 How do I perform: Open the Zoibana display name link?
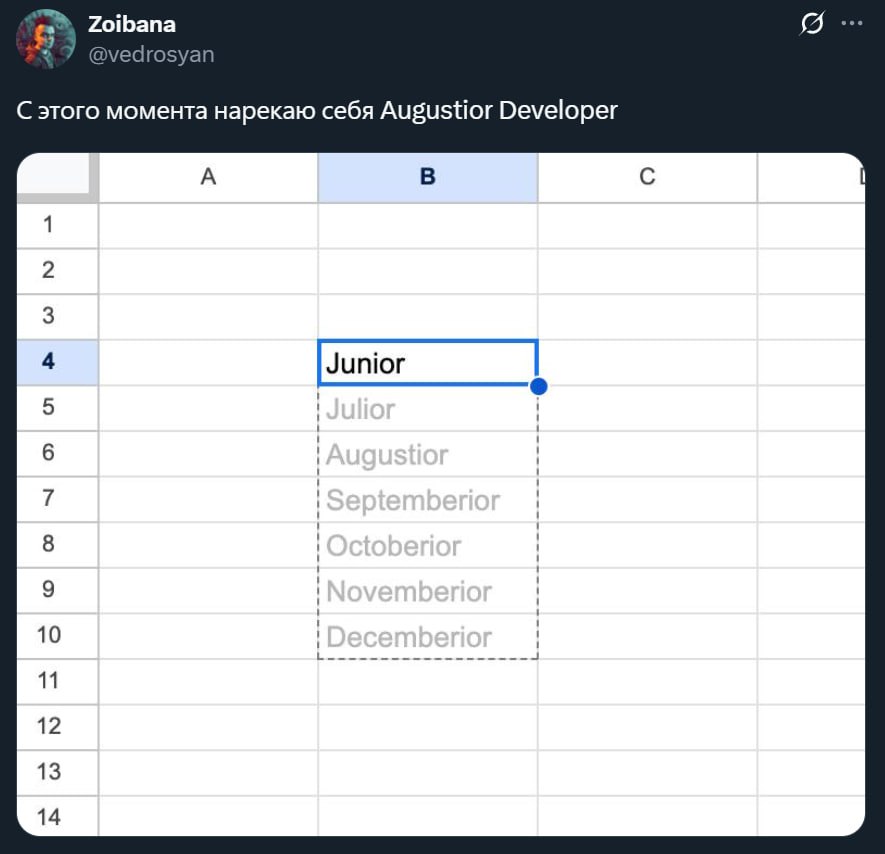(x=132, y=24)
